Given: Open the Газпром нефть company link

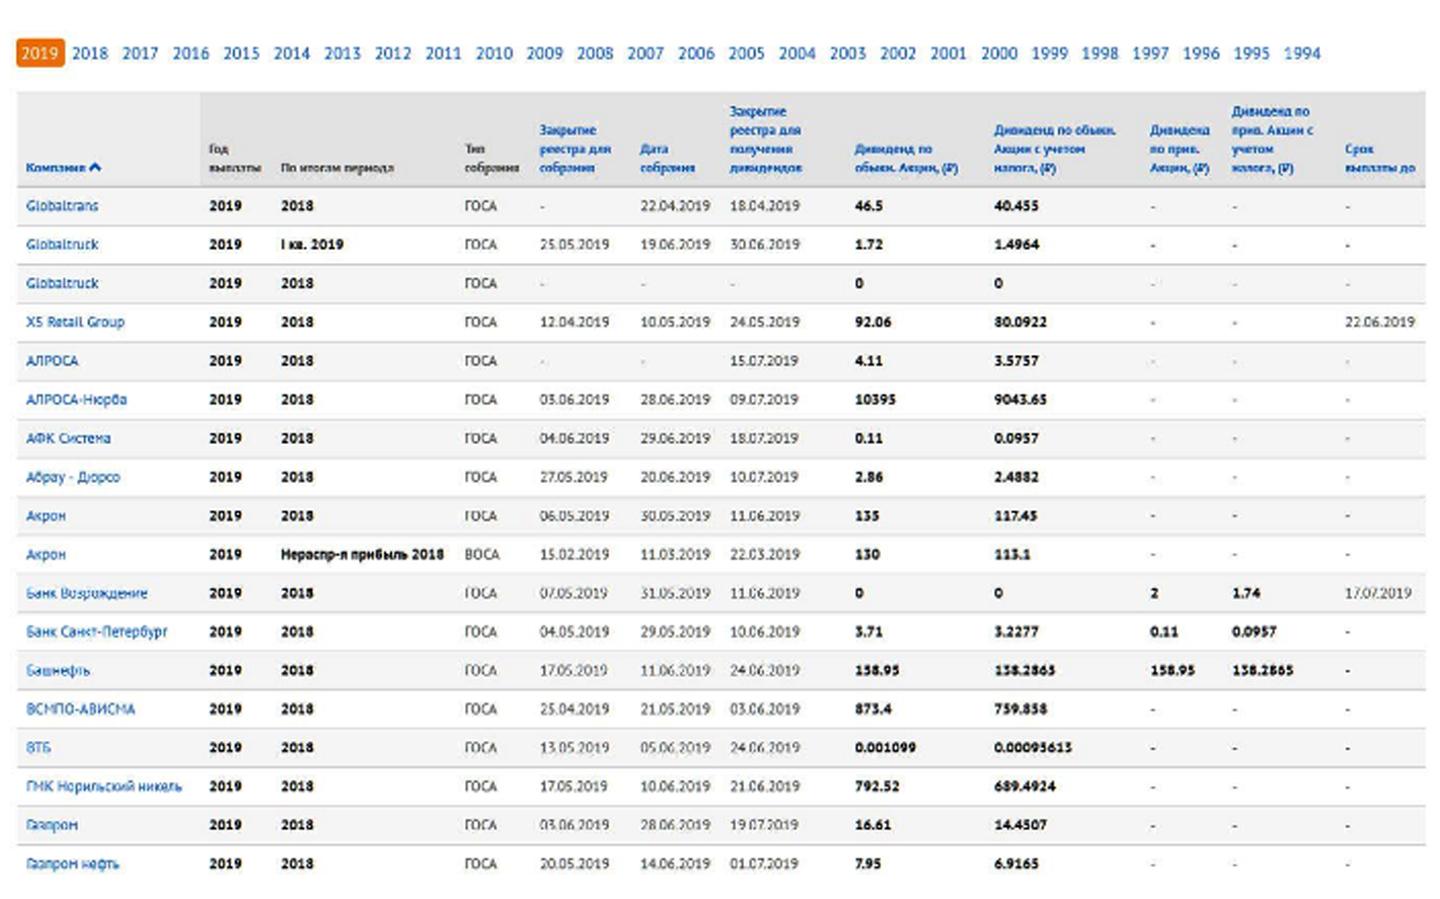Looking at the screenshot, I should pos(72,864).
